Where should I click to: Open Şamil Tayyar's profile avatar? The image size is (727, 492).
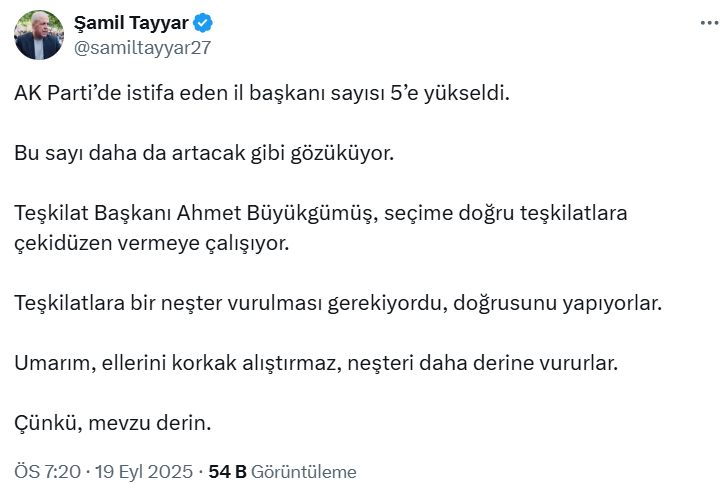[x=39, y=36]
